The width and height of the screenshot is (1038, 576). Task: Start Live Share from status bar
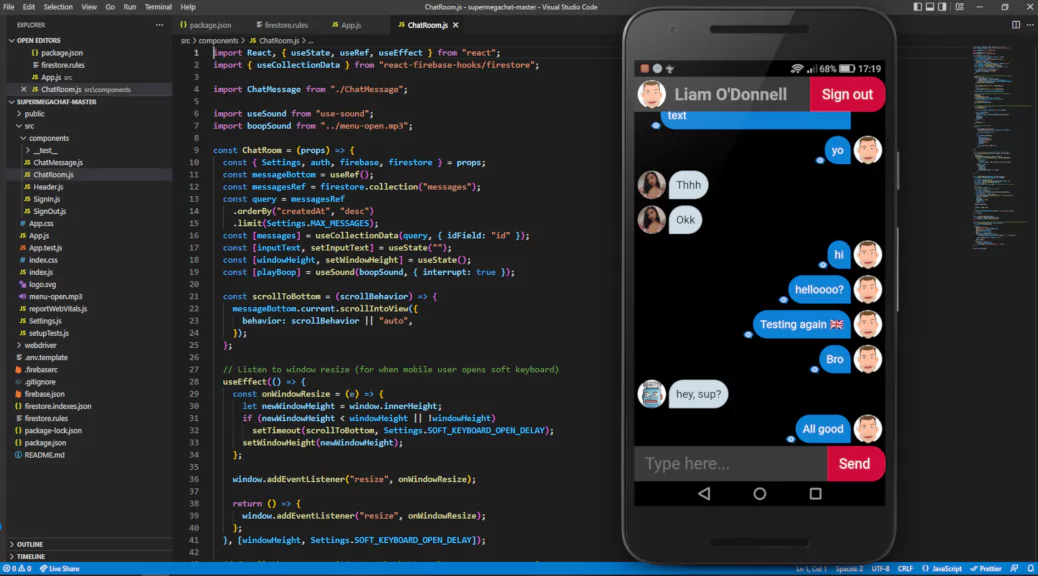[60, 569]
